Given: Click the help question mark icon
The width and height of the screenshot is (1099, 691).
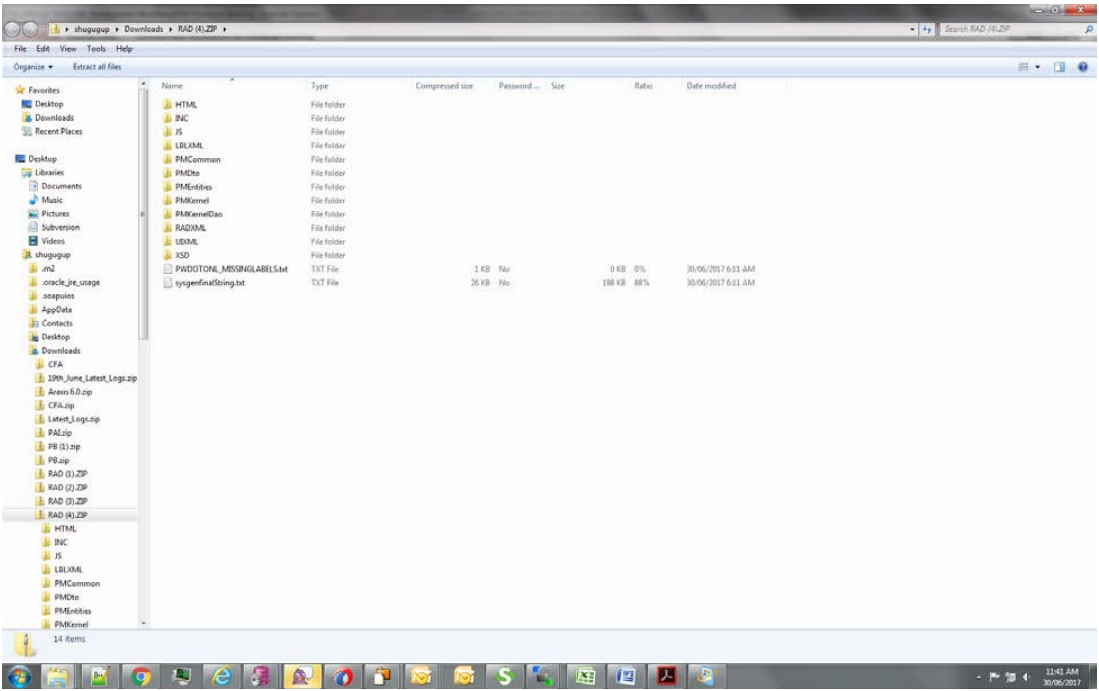Looking at the screenshot, I should (x=1083, y=67).
